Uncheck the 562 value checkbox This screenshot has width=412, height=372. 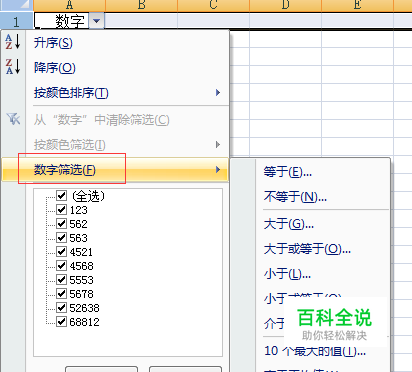point(61,224)
